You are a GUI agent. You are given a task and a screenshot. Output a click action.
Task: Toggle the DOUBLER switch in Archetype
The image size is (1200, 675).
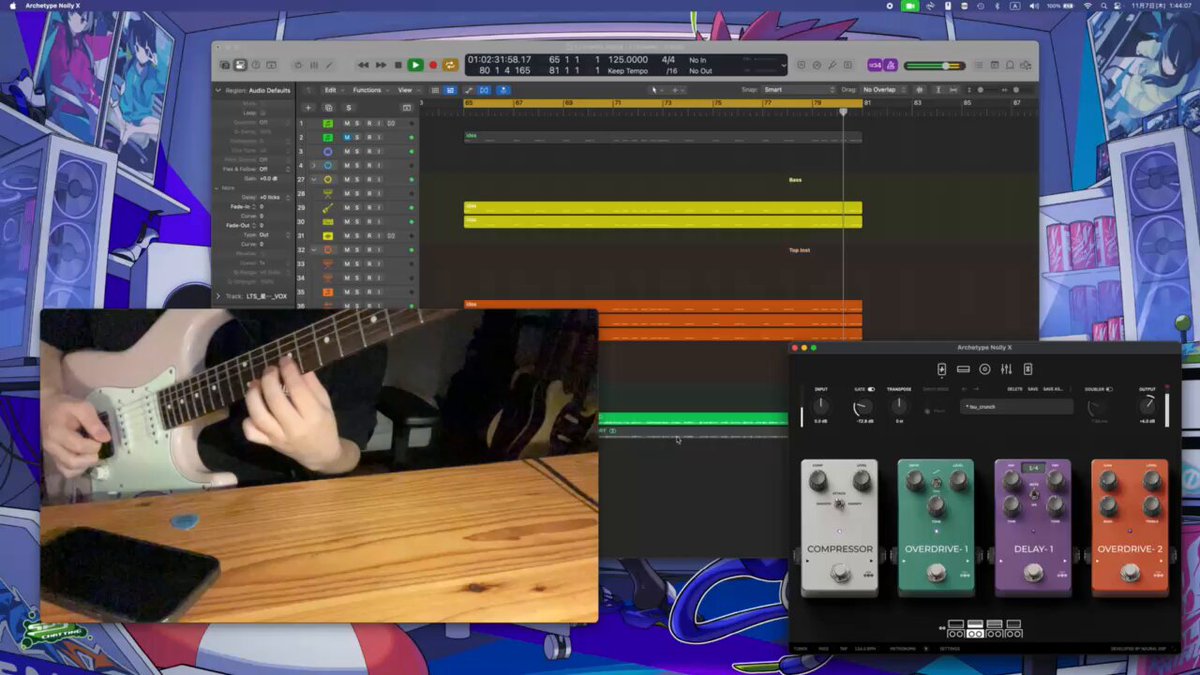pyautogui.click(x=1109, y=389)
